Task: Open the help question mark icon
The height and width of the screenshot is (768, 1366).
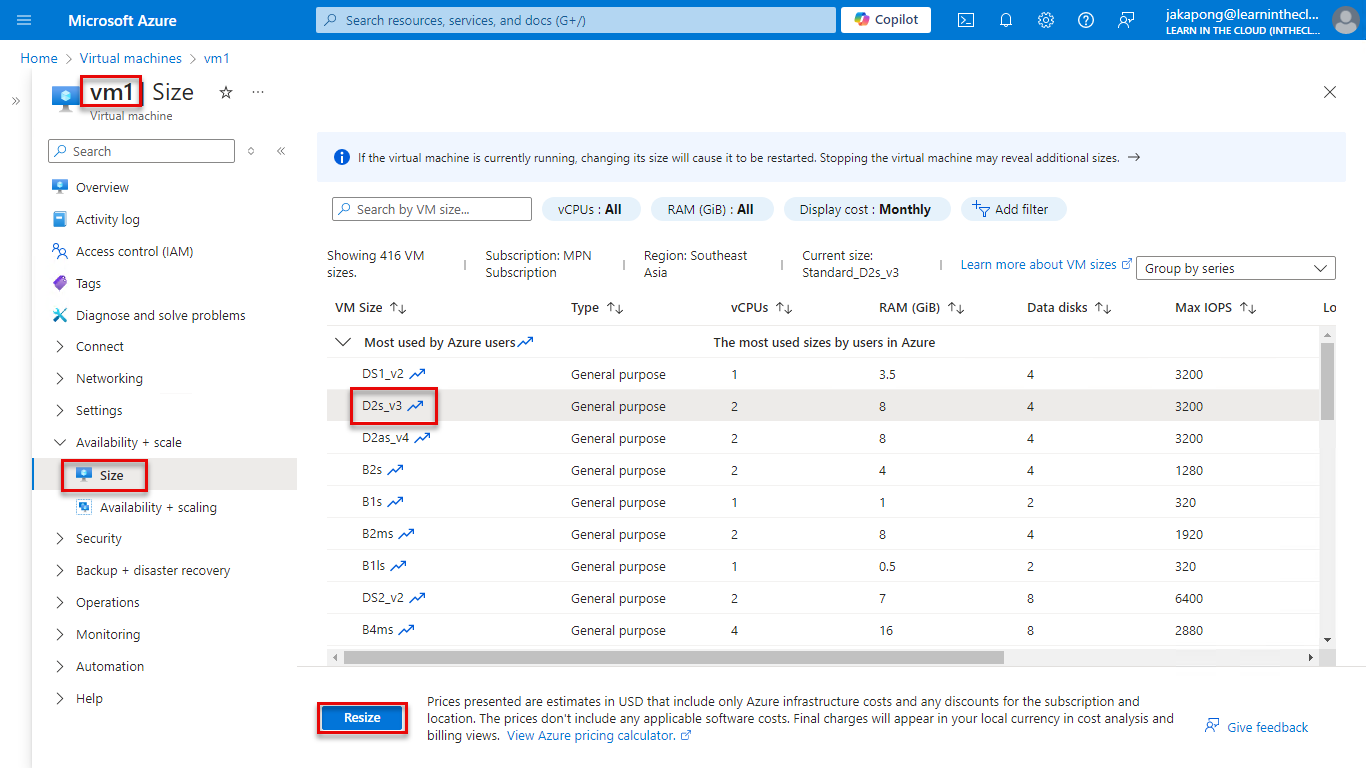Action: [x=1086, y=20]
